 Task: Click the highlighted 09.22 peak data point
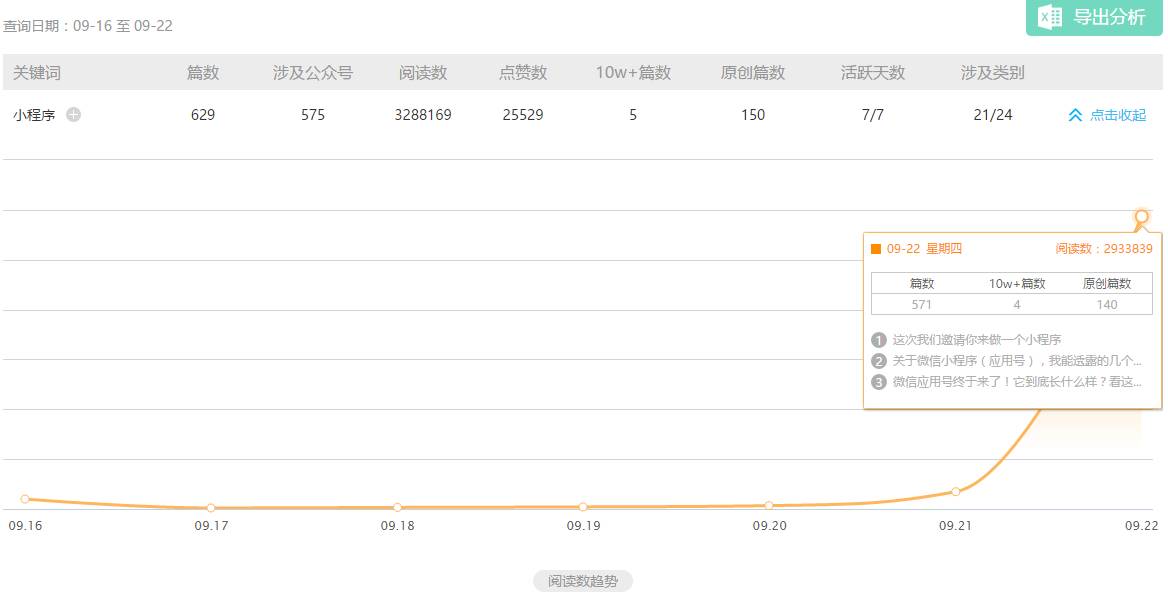pyautogui.click(x=1141, y=216)
